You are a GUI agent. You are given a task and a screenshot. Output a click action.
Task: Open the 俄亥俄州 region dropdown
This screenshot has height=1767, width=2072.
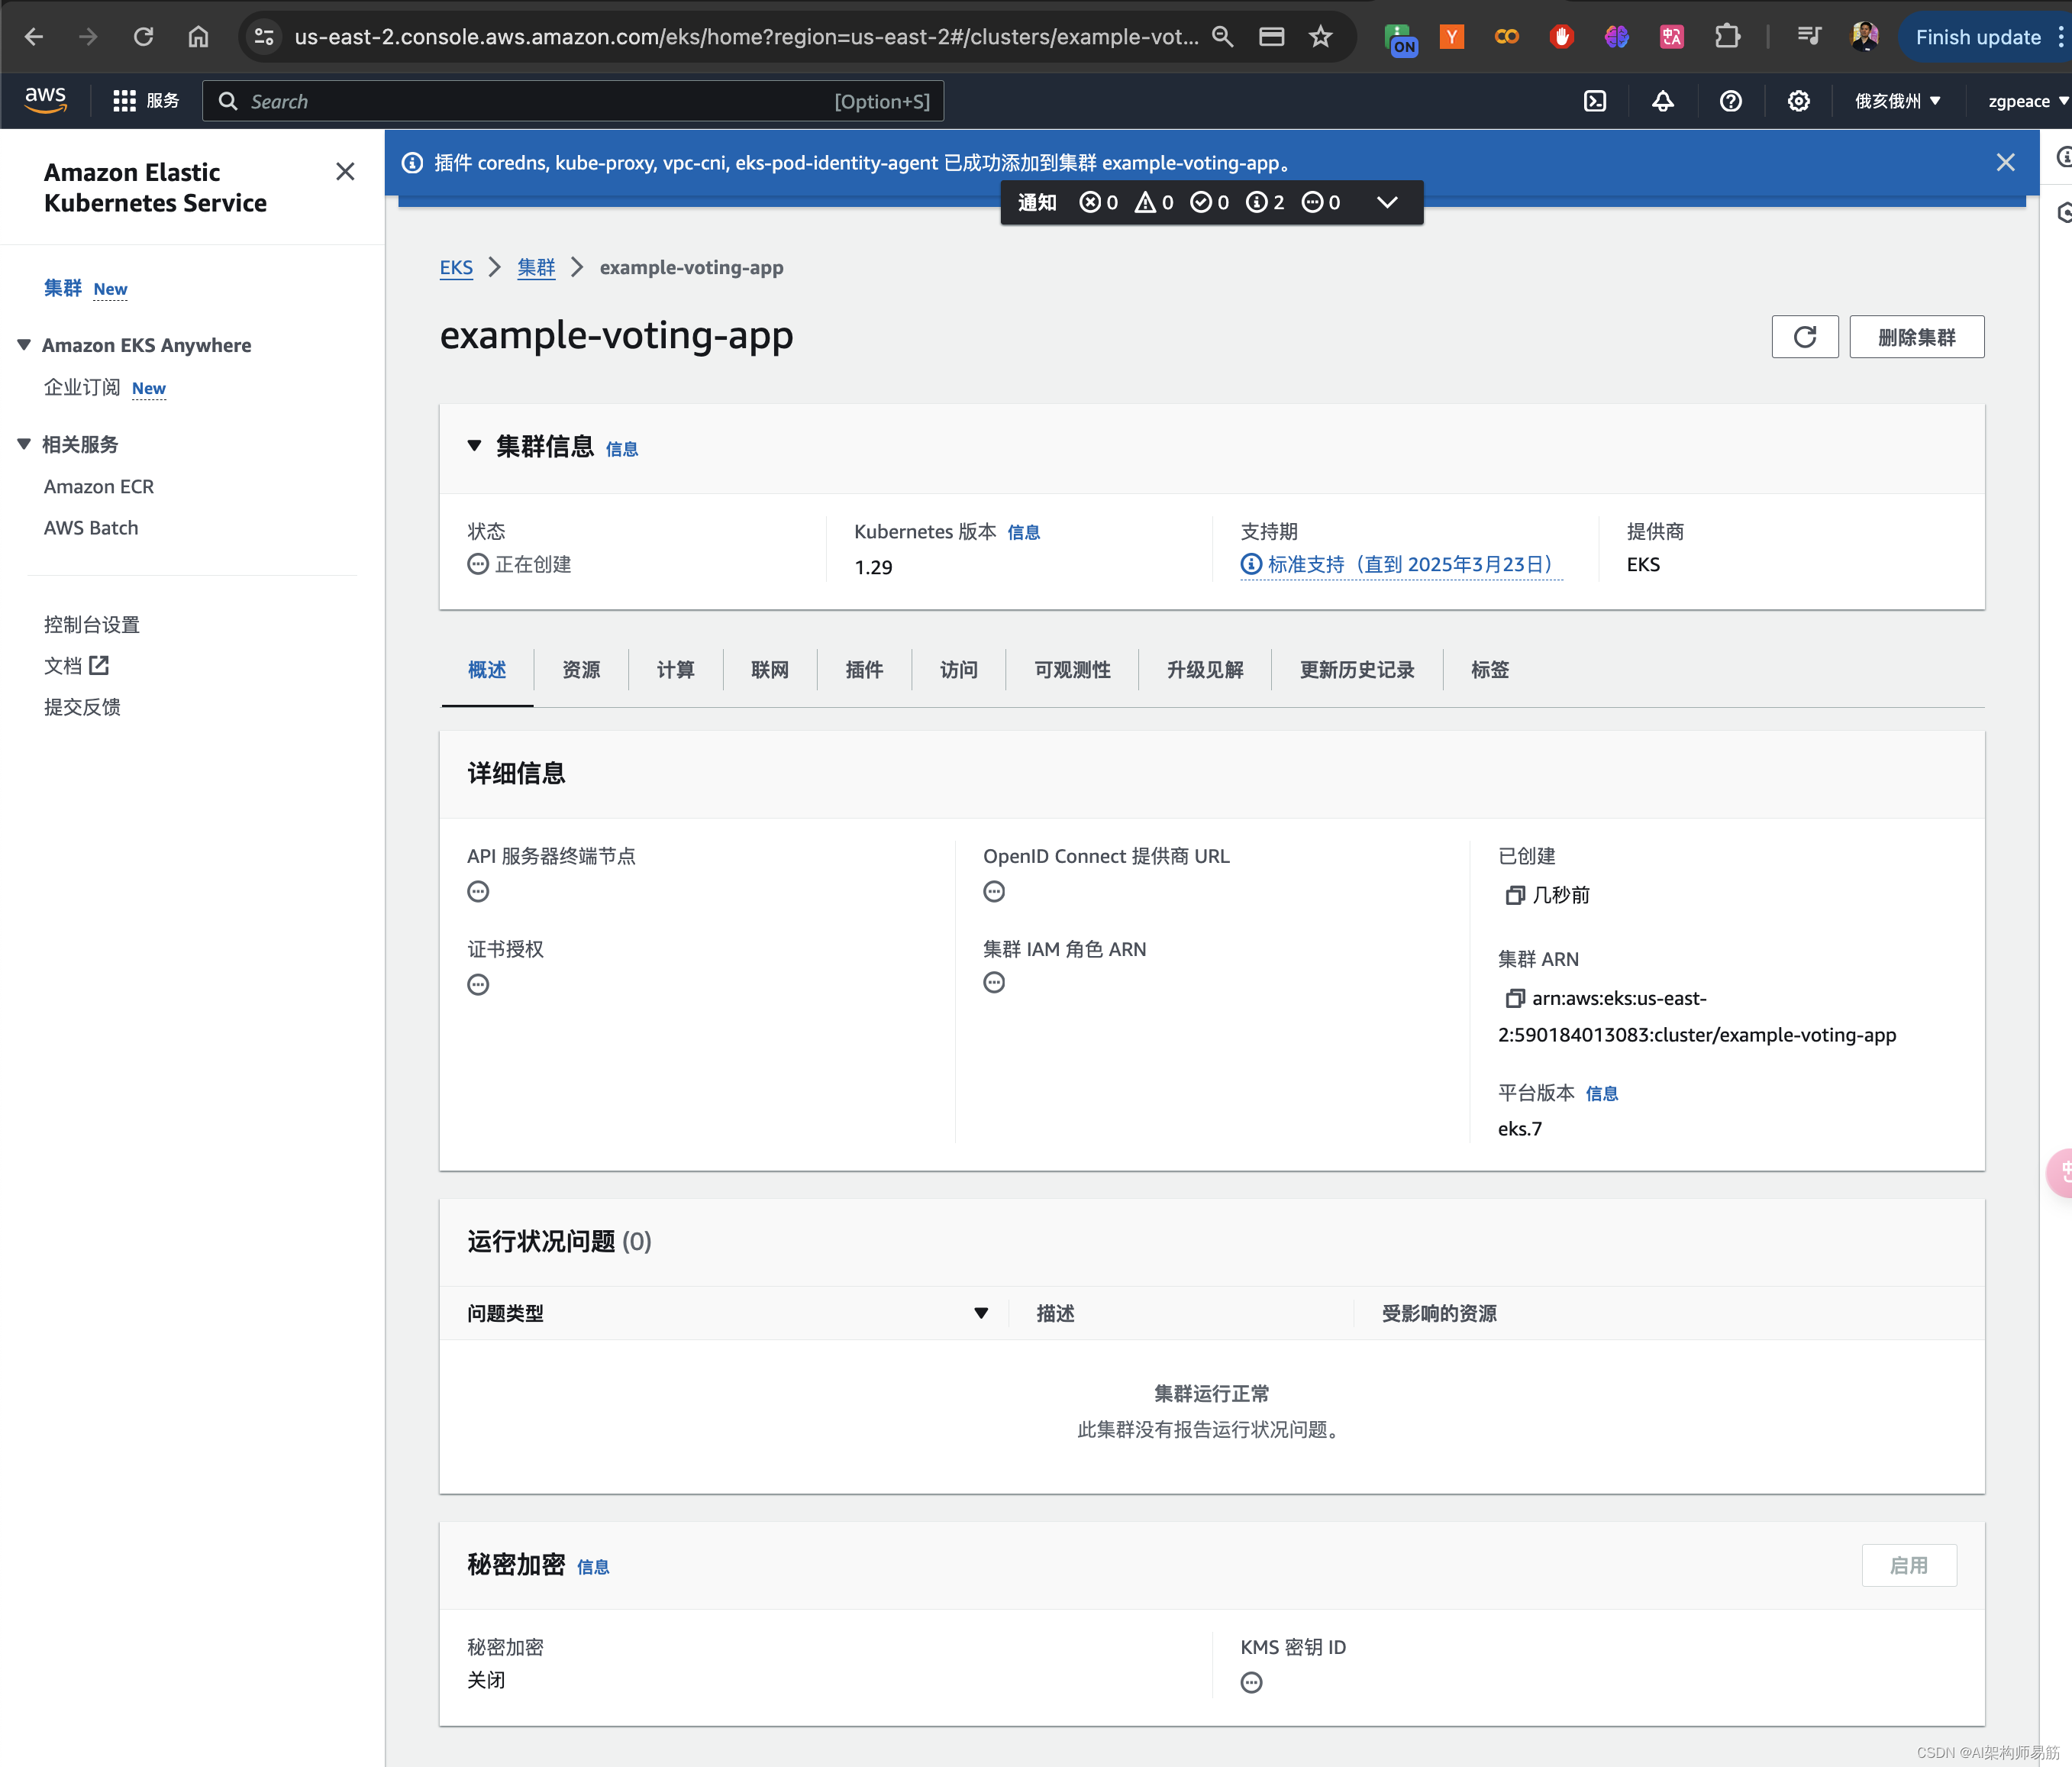click(x=1898, y=101)
